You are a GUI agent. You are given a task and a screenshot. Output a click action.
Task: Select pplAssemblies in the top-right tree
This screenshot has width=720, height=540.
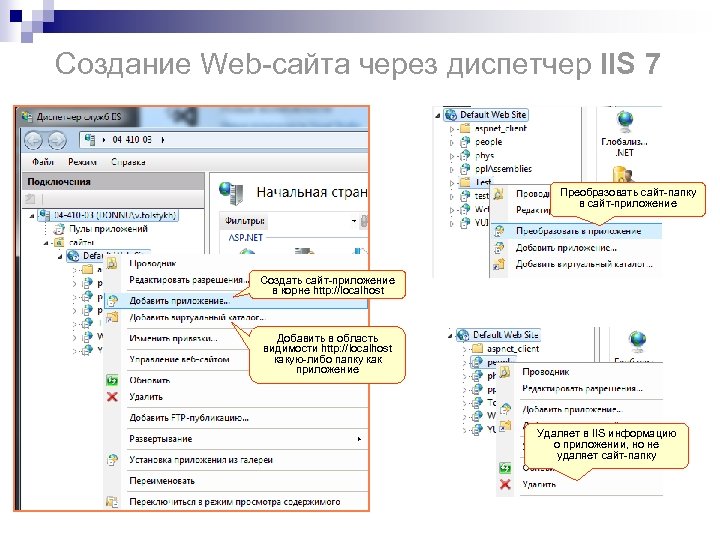pos(503,169)
